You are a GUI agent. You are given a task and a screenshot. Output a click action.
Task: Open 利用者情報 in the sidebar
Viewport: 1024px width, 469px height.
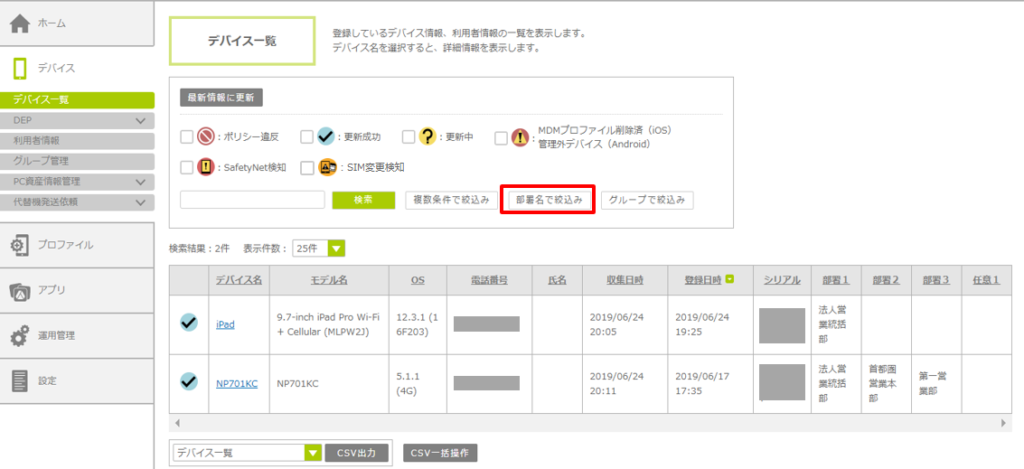coord(37,141)
